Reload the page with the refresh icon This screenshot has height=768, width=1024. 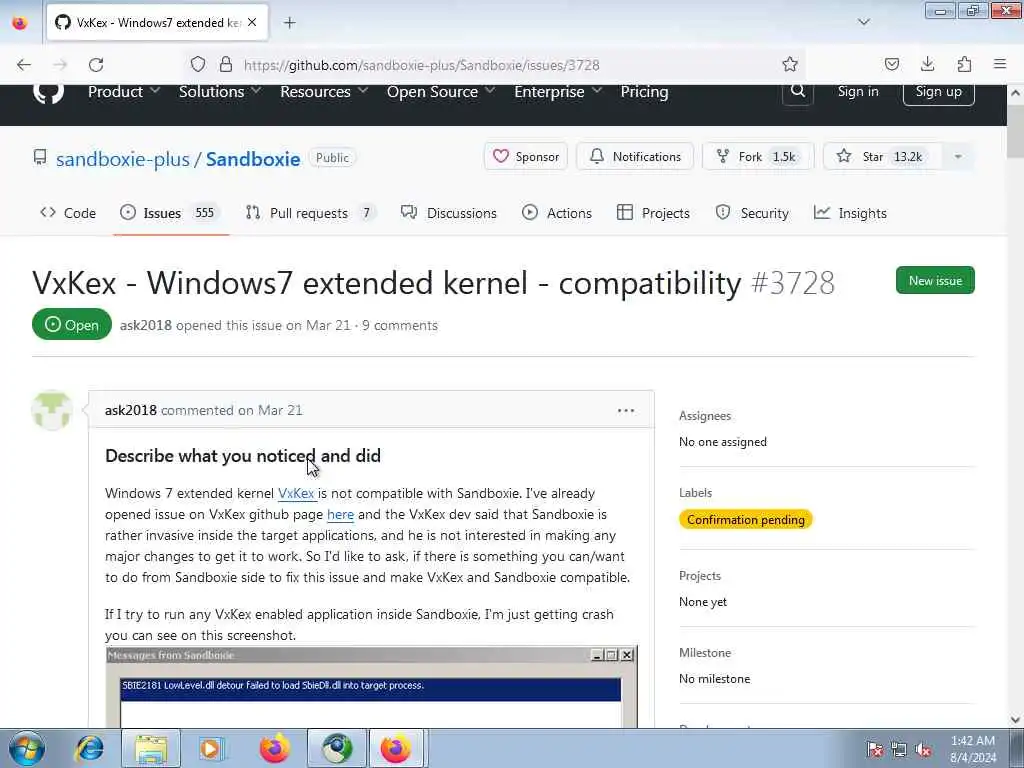(x=96, y=65)
